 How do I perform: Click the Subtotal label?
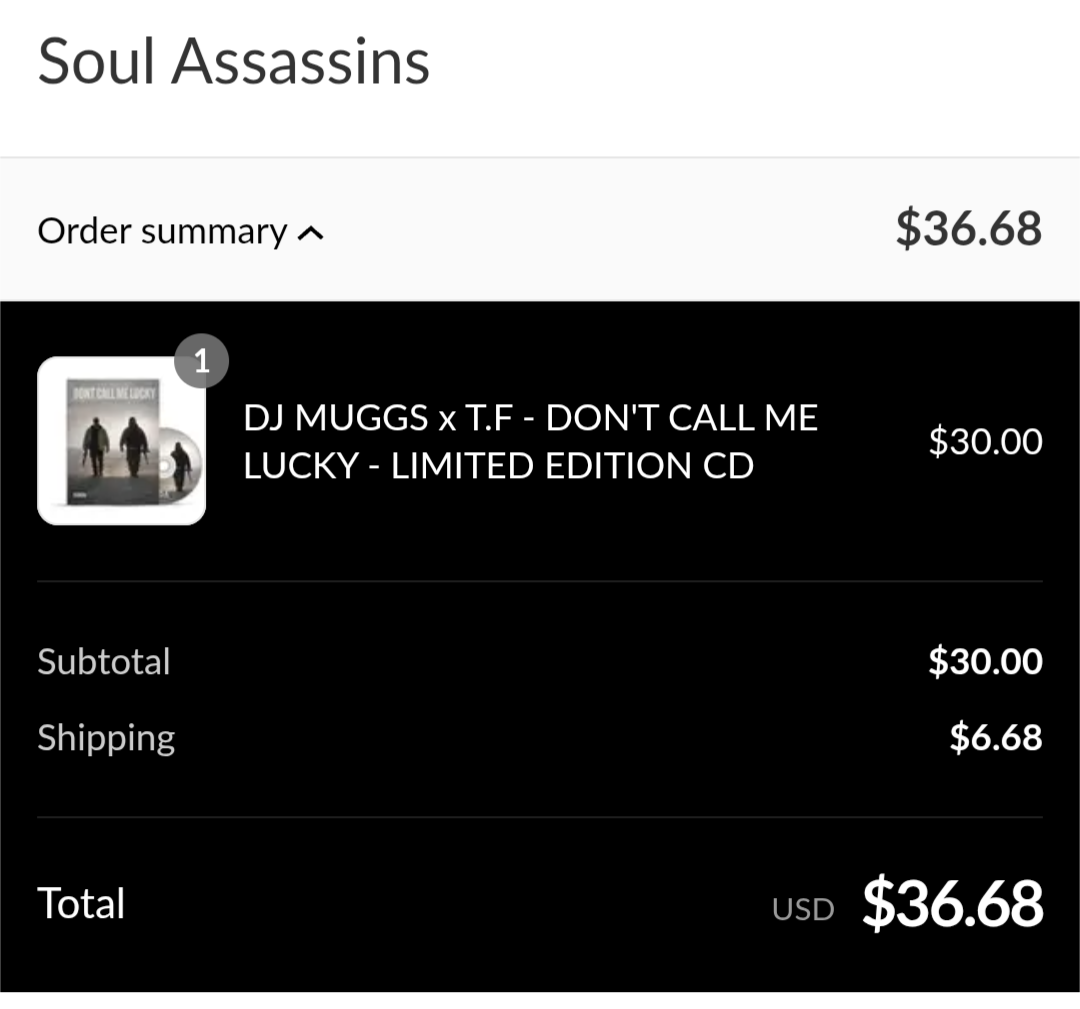[x=104, y=661]
